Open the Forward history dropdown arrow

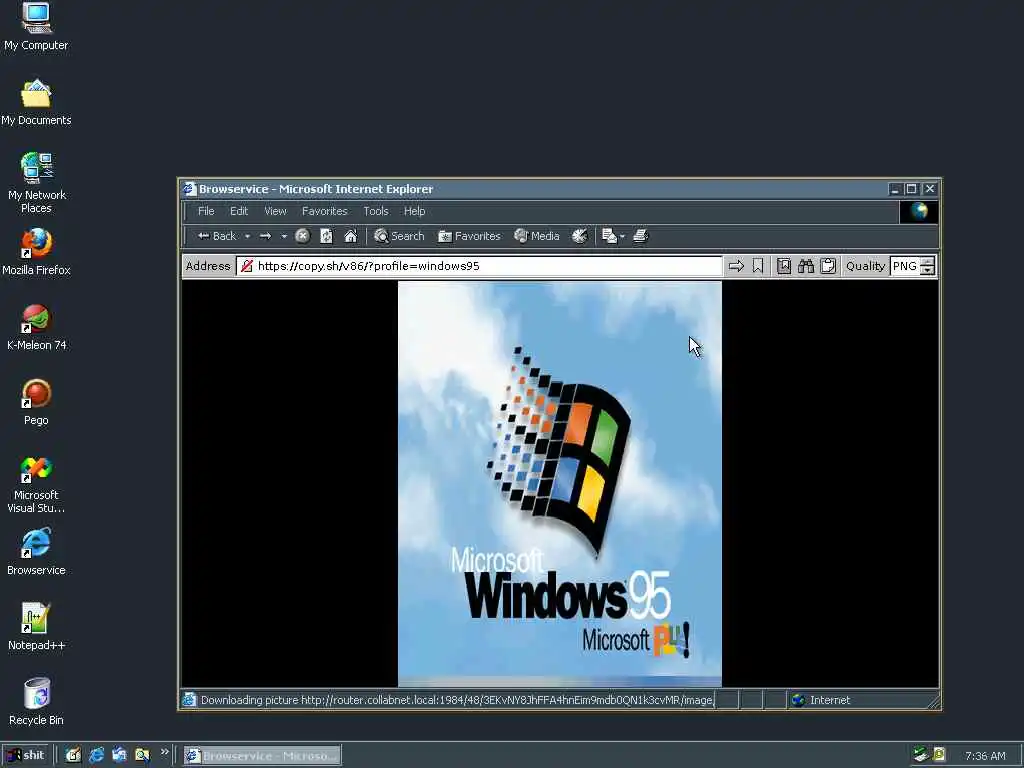pyautogui.click(x=284, y=236)
